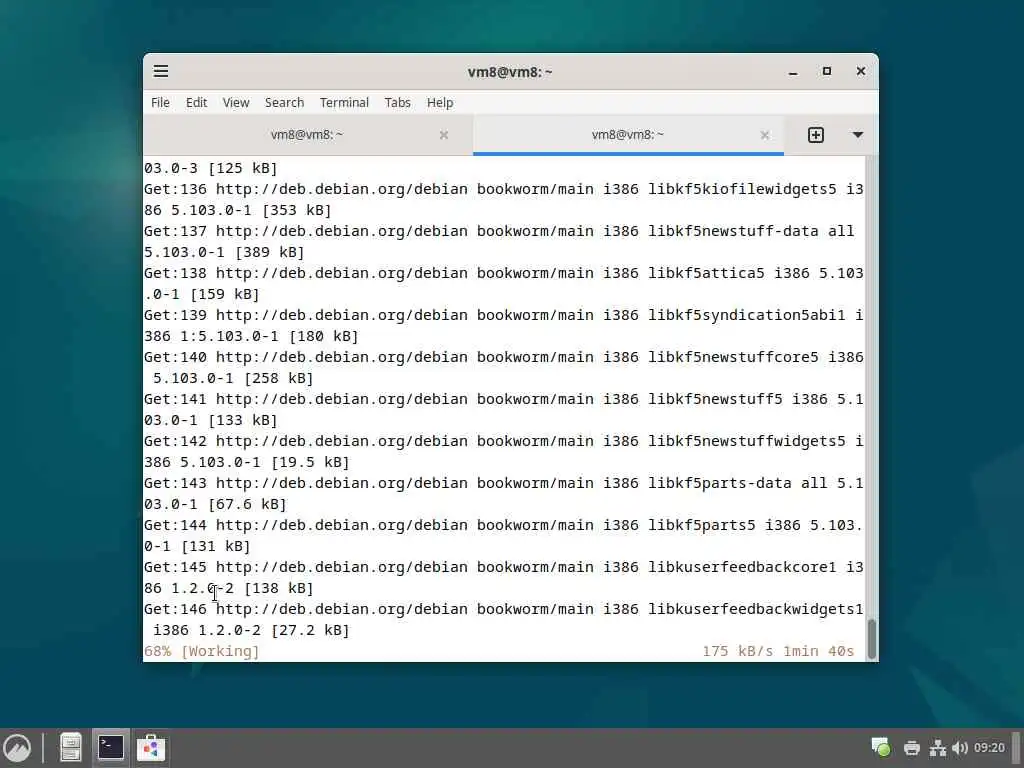Open the file manager taskbar icon
Image resolution: width=1024 pixels, height=768 pixels.
coord(71,748)
